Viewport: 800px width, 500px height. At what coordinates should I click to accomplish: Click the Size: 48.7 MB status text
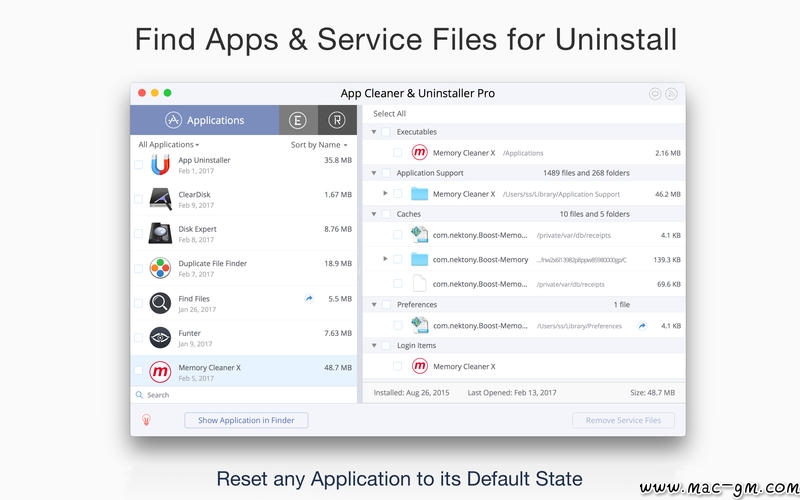click(x=652, y=393)
